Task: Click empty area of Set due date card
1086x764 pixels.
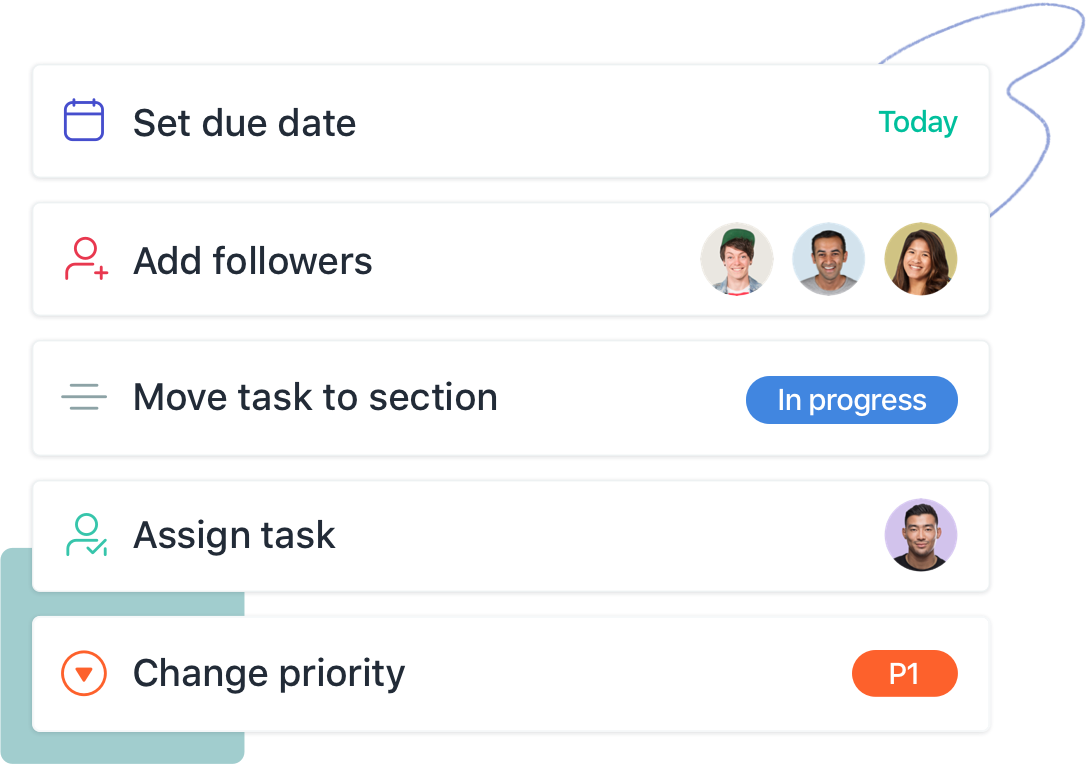Action: pos(616,122)
